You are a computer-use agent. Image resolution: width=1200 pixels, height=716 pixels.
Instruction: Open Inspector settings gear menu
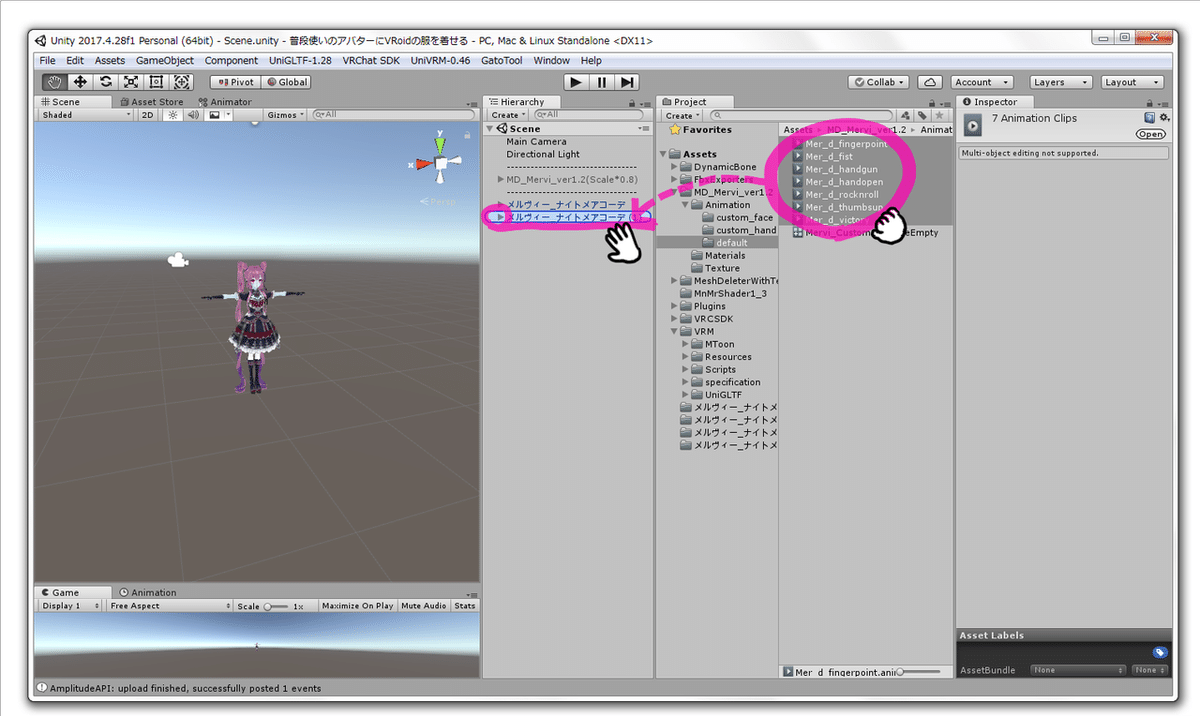1163,117
